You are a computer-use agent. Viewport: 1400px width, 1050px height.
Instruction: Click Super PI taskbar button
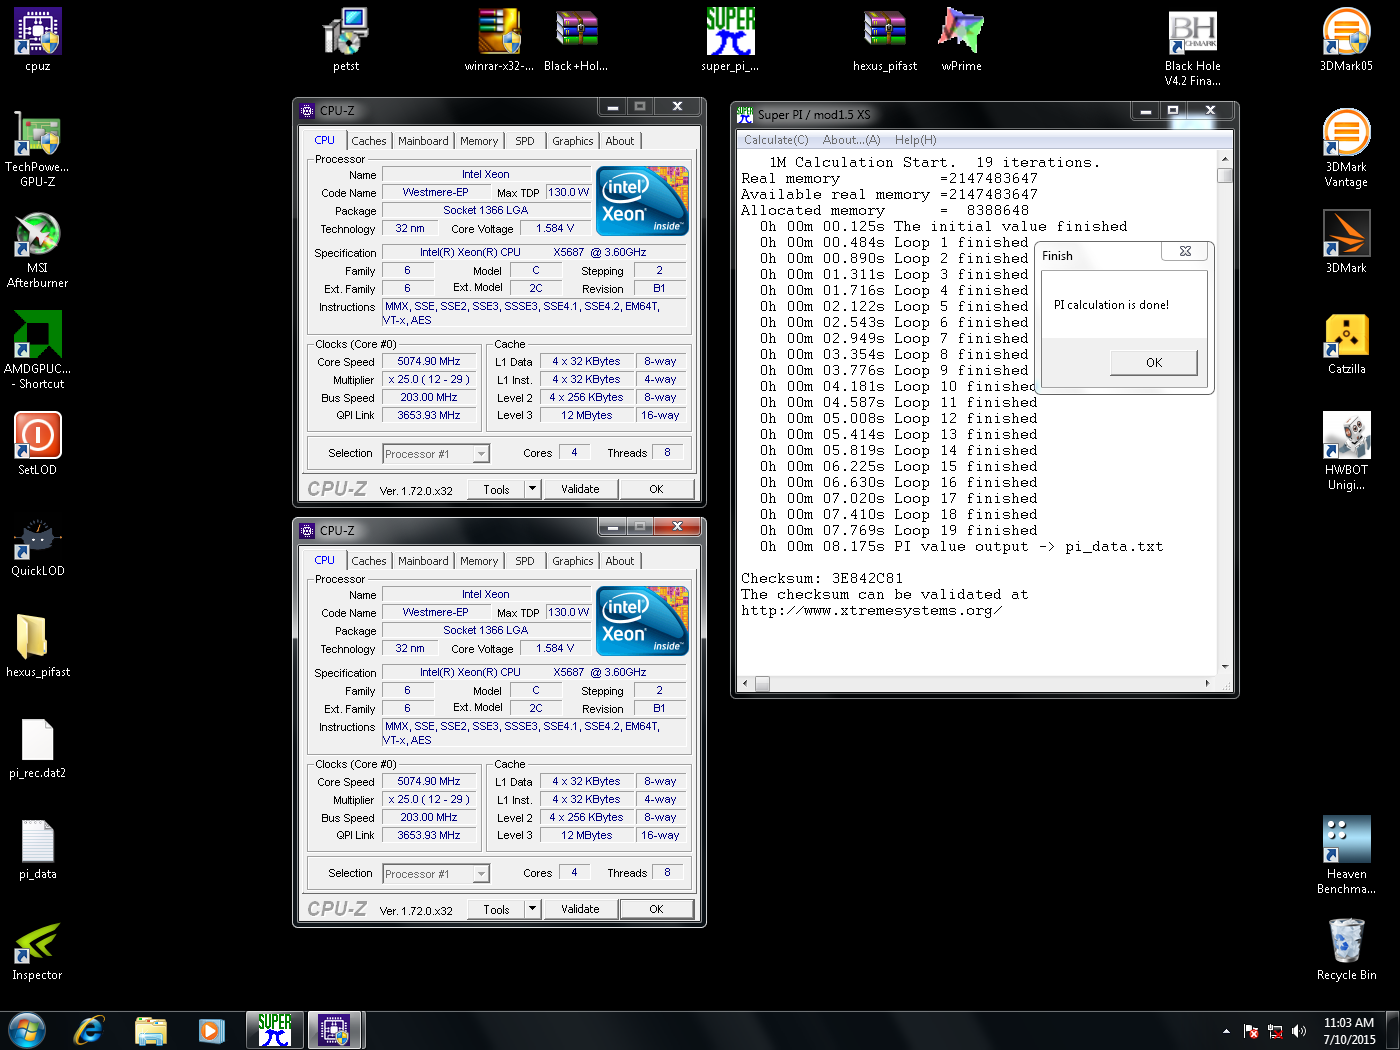(274, 1030)
